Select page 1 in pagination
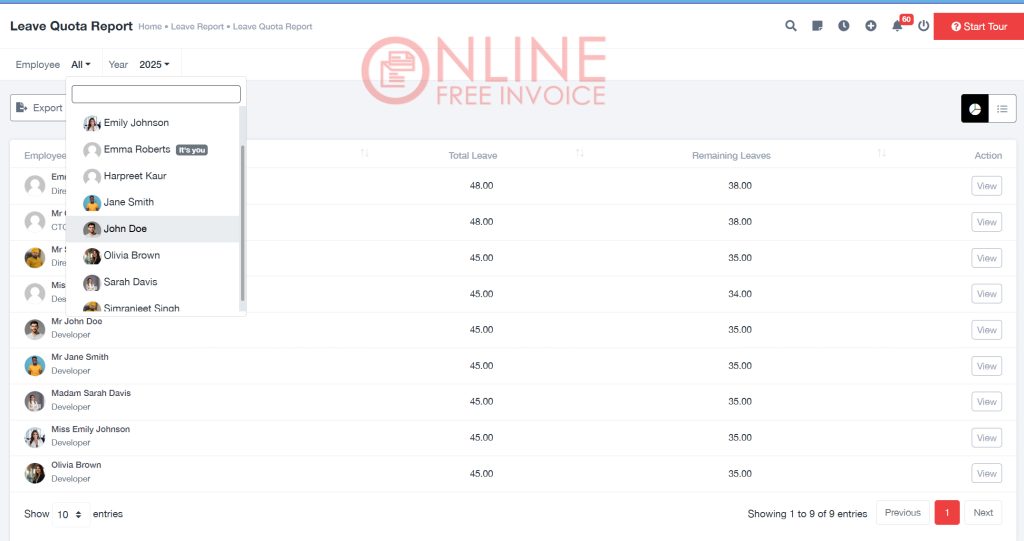The width and height of the screenshot is (1024, 541). (947, 513)
